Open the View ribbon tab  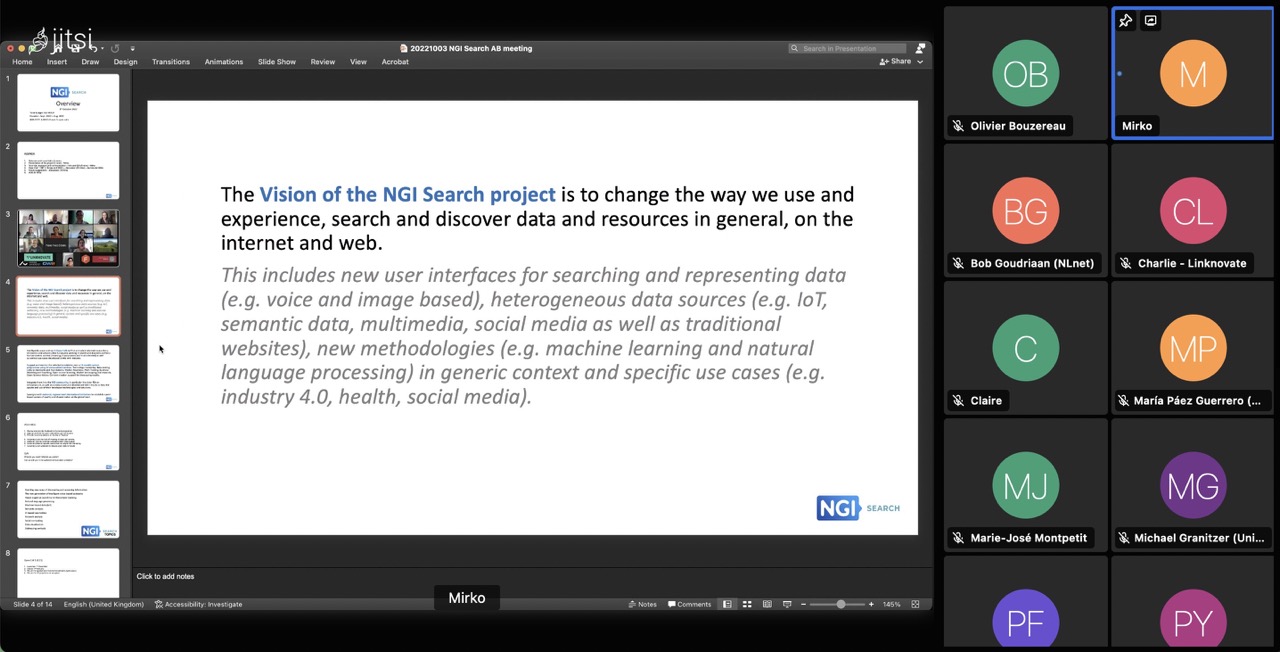click(x=358, y=62)
